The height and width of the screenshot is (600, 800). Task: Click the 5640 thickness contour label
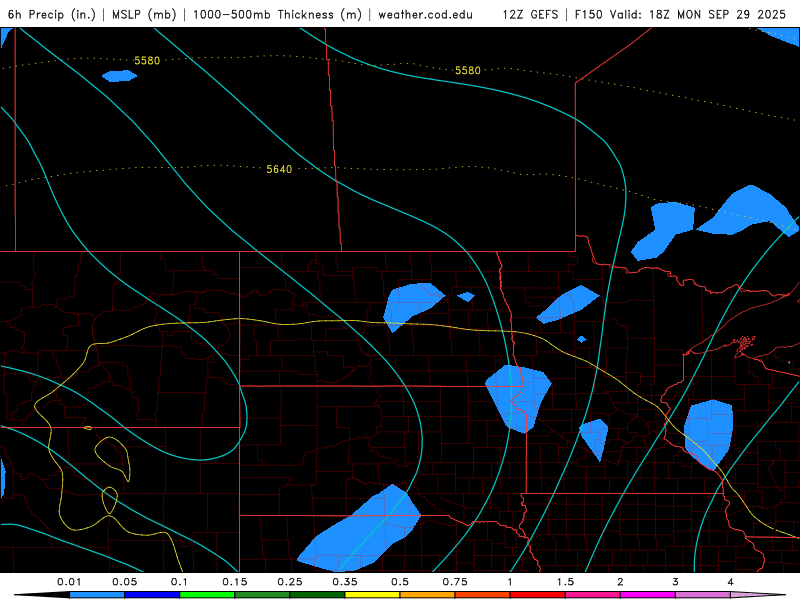click(x=279, y=169)
